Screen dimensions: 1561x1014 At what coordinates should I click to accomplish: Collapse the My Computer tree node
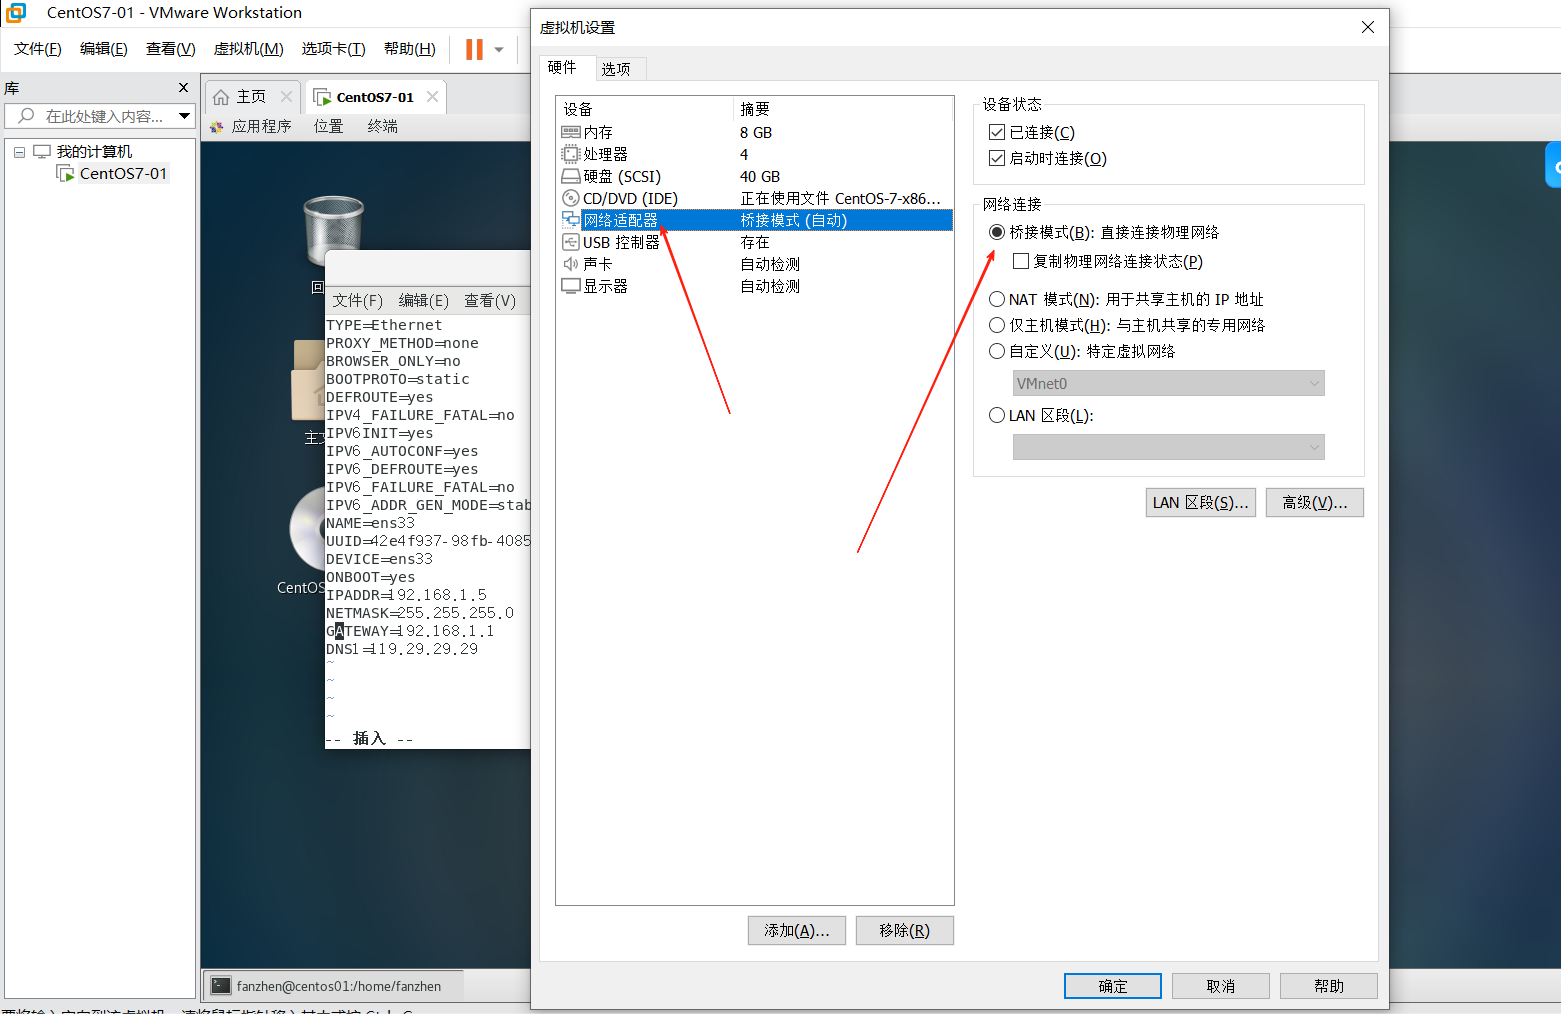(x=19, y=152)
